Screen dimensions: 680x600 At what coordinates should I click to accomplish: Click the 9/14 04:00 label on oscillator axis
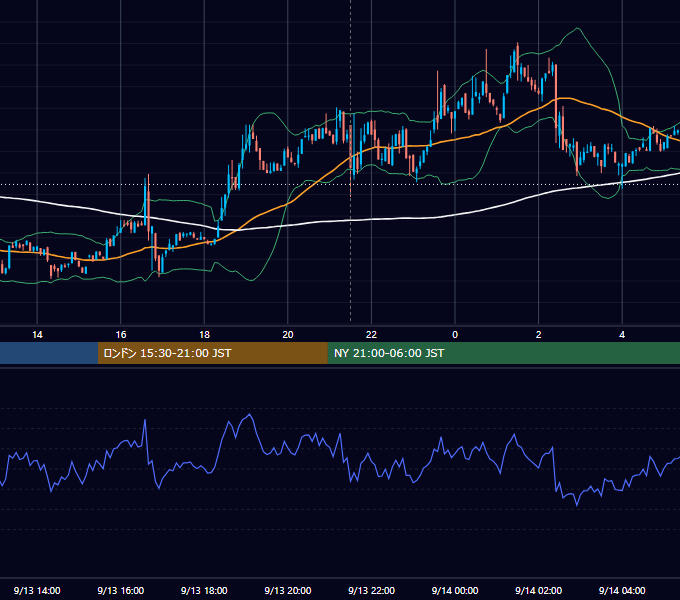pos(622,590)
